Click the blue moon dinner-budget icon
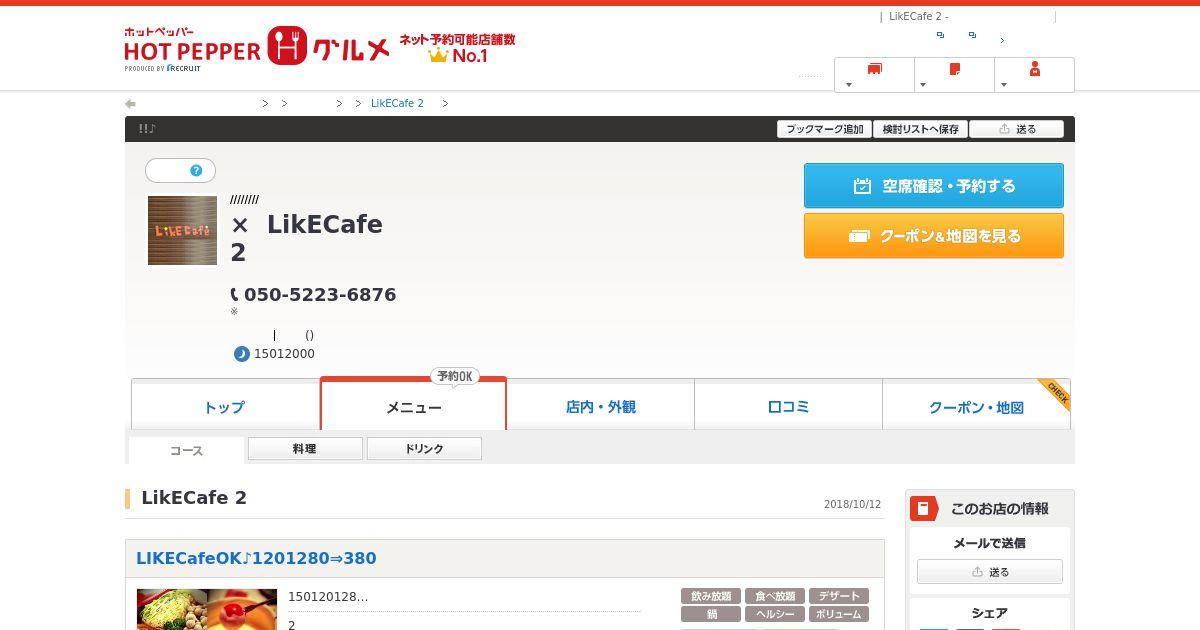Viewport: 1200px width, 630px height. [x=241, y=354]
